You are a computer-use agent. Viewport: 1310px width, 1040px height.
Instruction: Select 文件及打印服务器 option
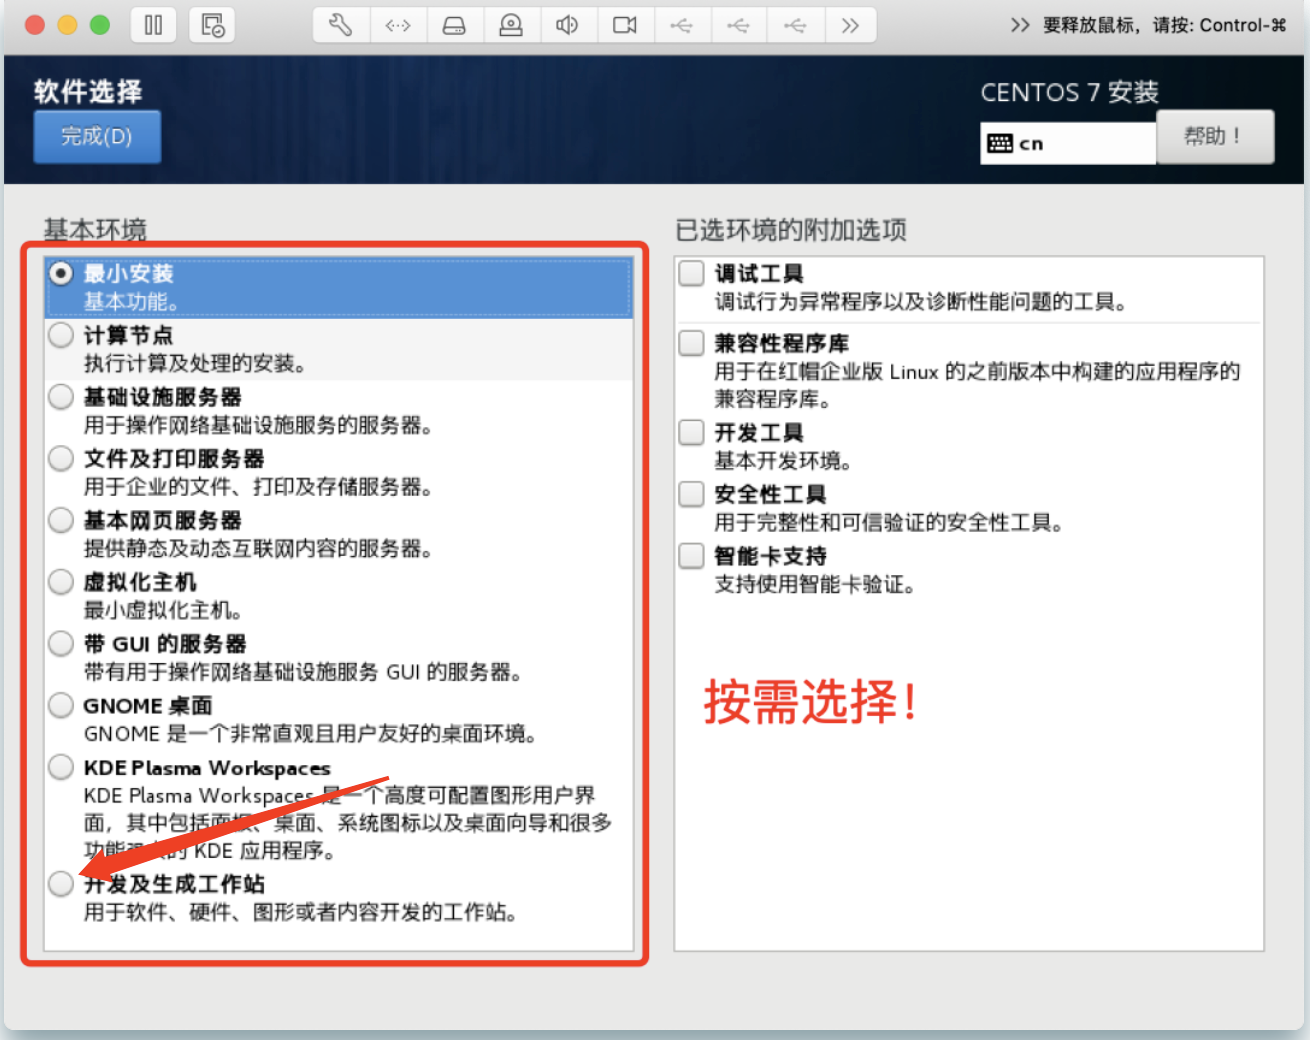point(61,459)
